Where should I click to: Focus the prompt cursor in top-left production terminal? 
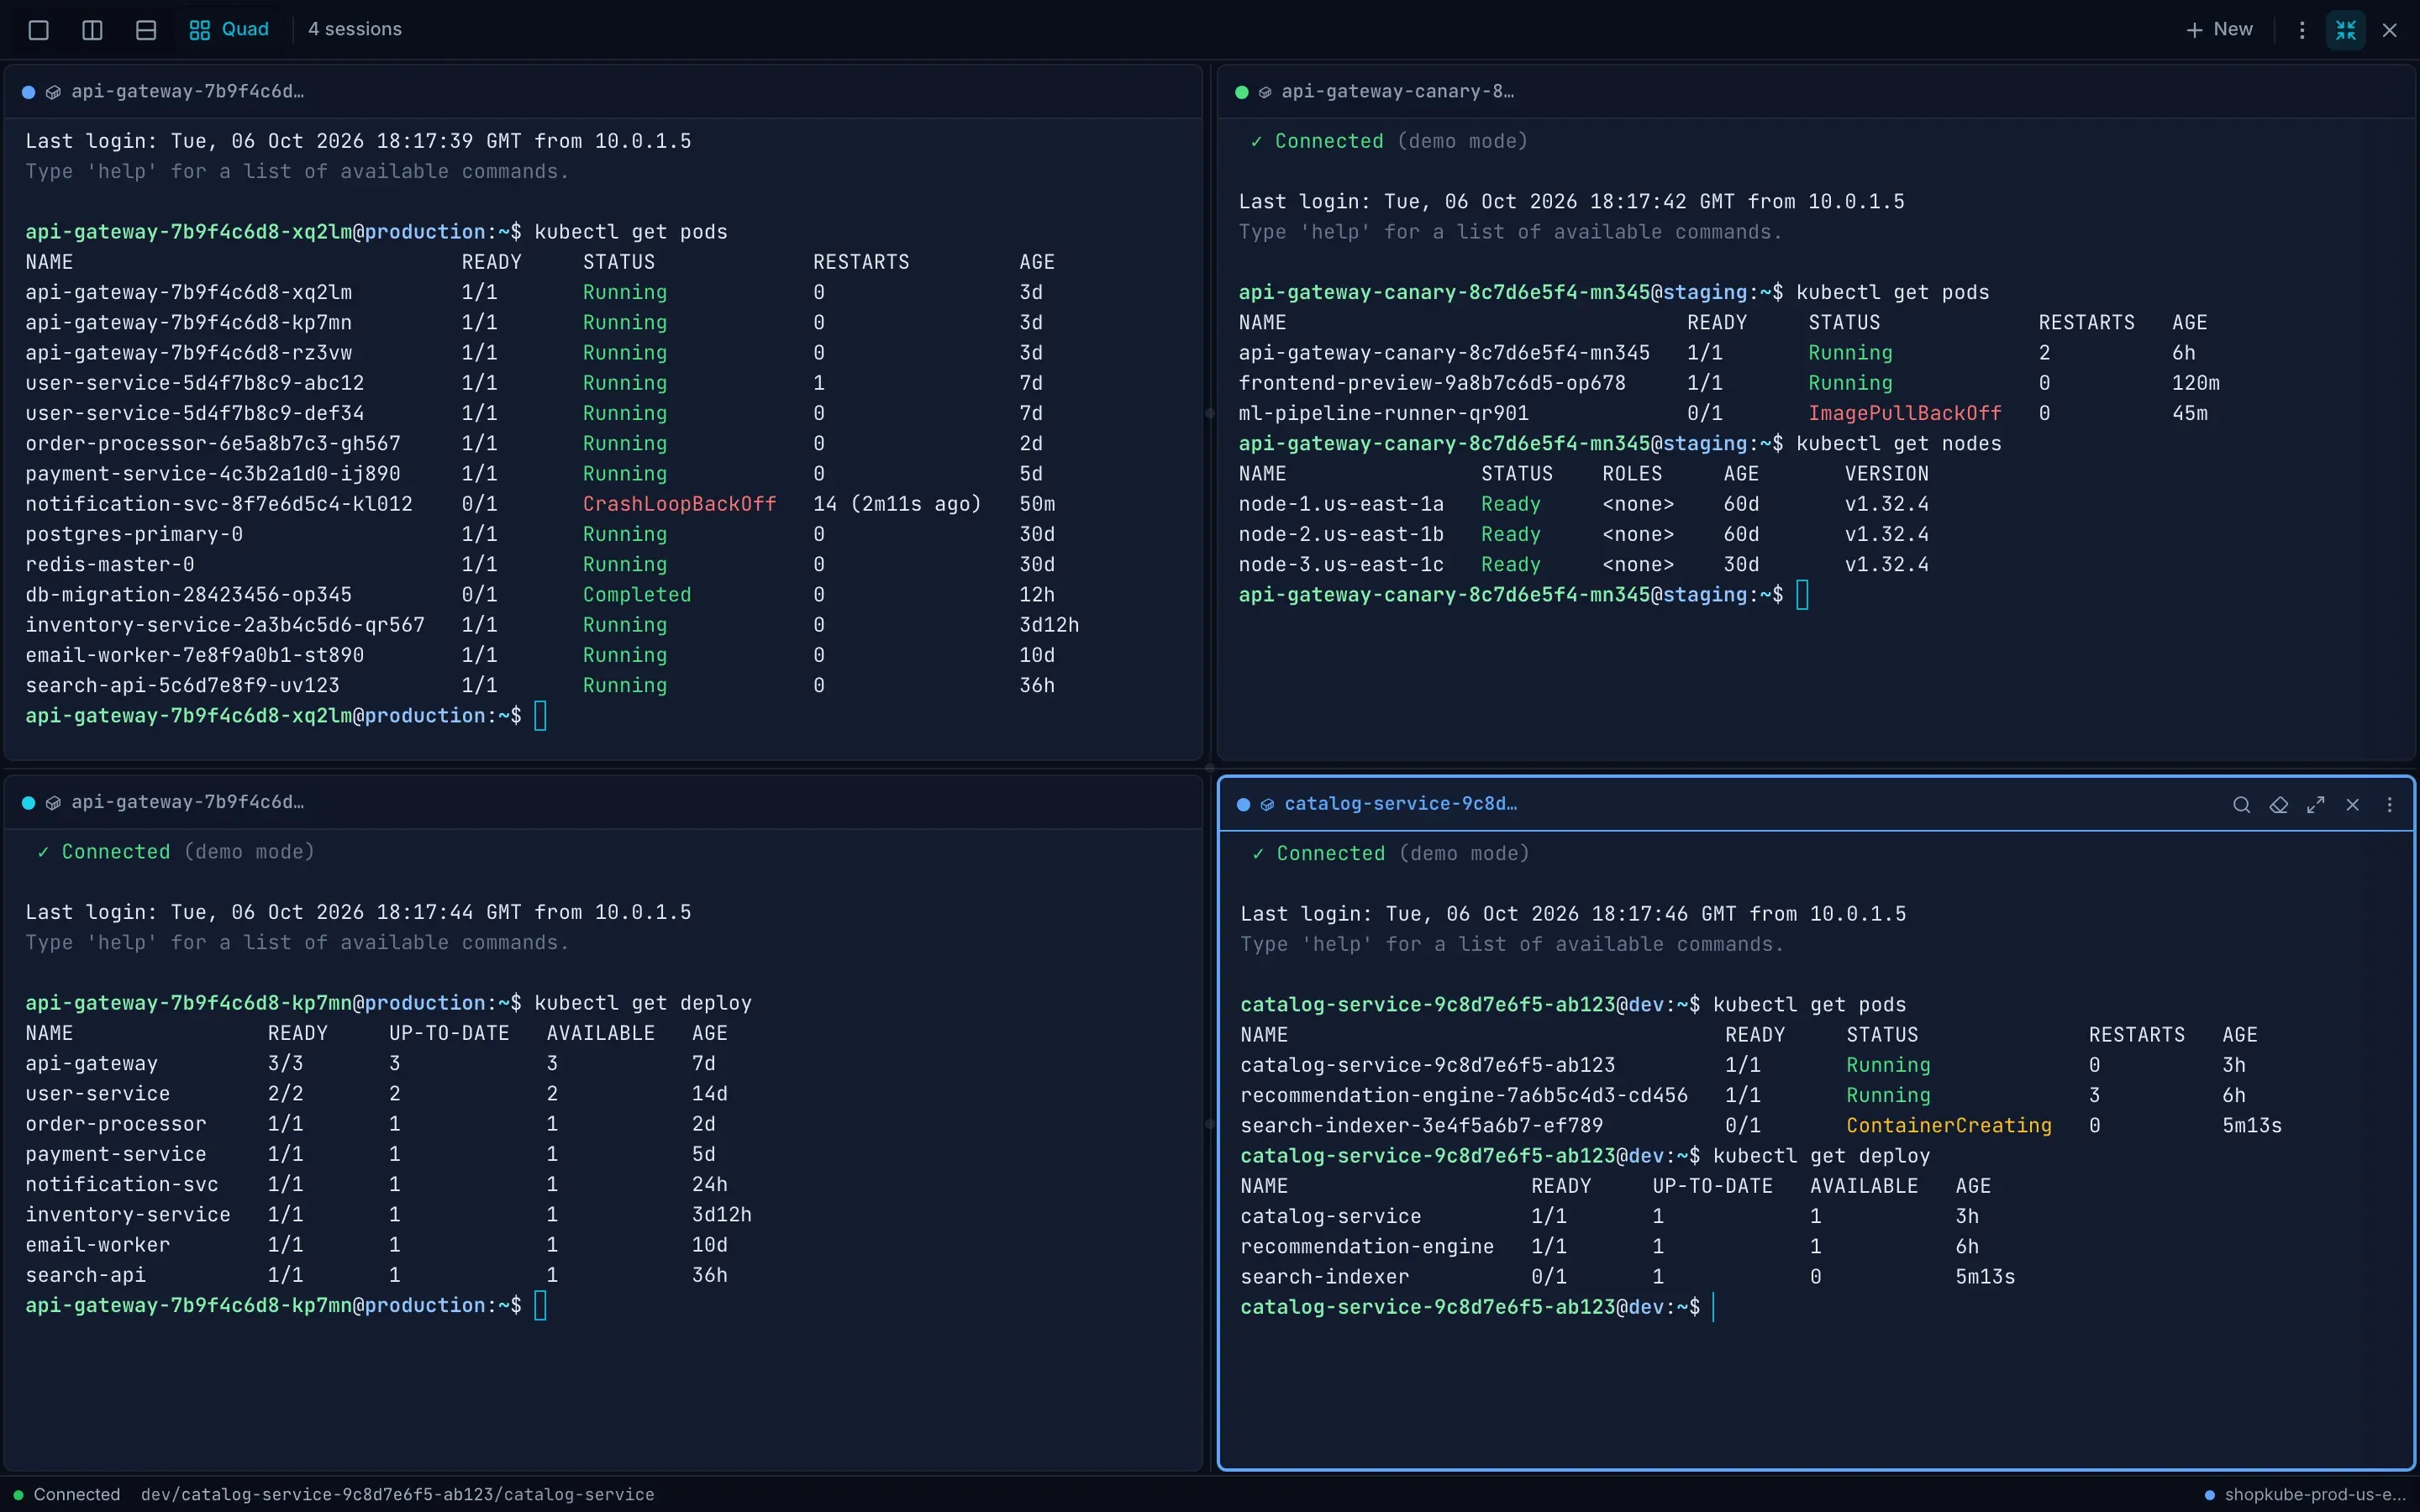point(540,716)
